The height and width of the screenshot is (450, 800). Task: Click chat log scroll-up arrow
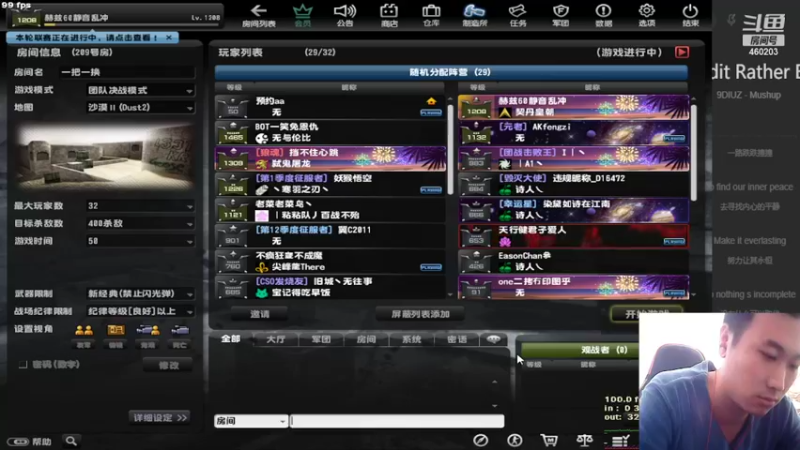pyautogui.click(x=494, y=382)
